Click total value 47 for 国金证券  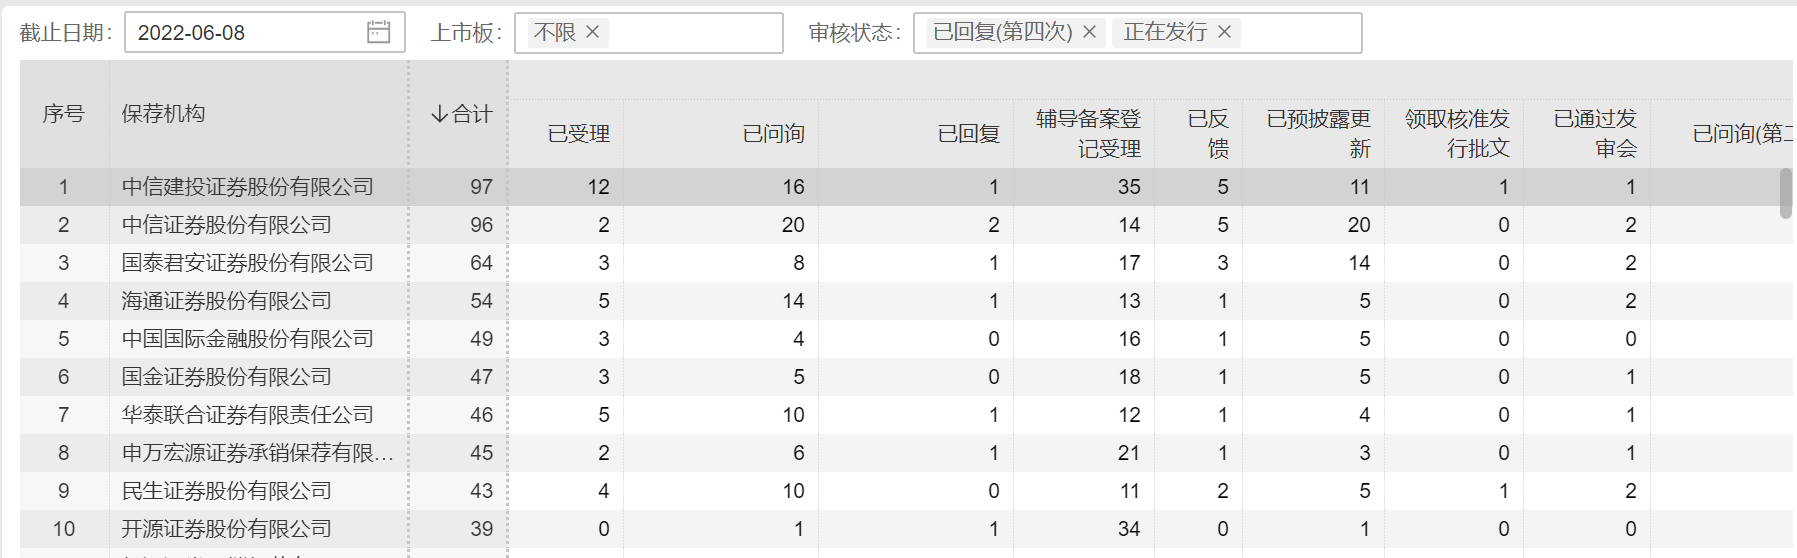coord(481,377)
